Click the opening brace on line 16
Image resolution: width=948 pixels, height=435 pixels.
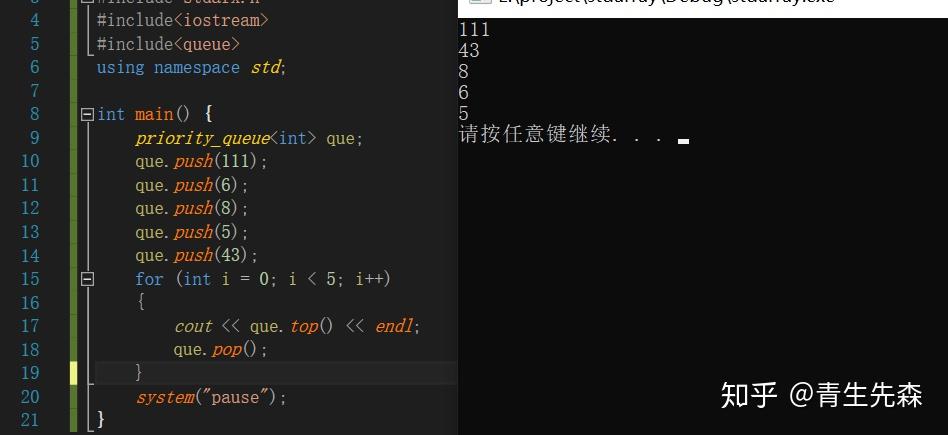140,303
